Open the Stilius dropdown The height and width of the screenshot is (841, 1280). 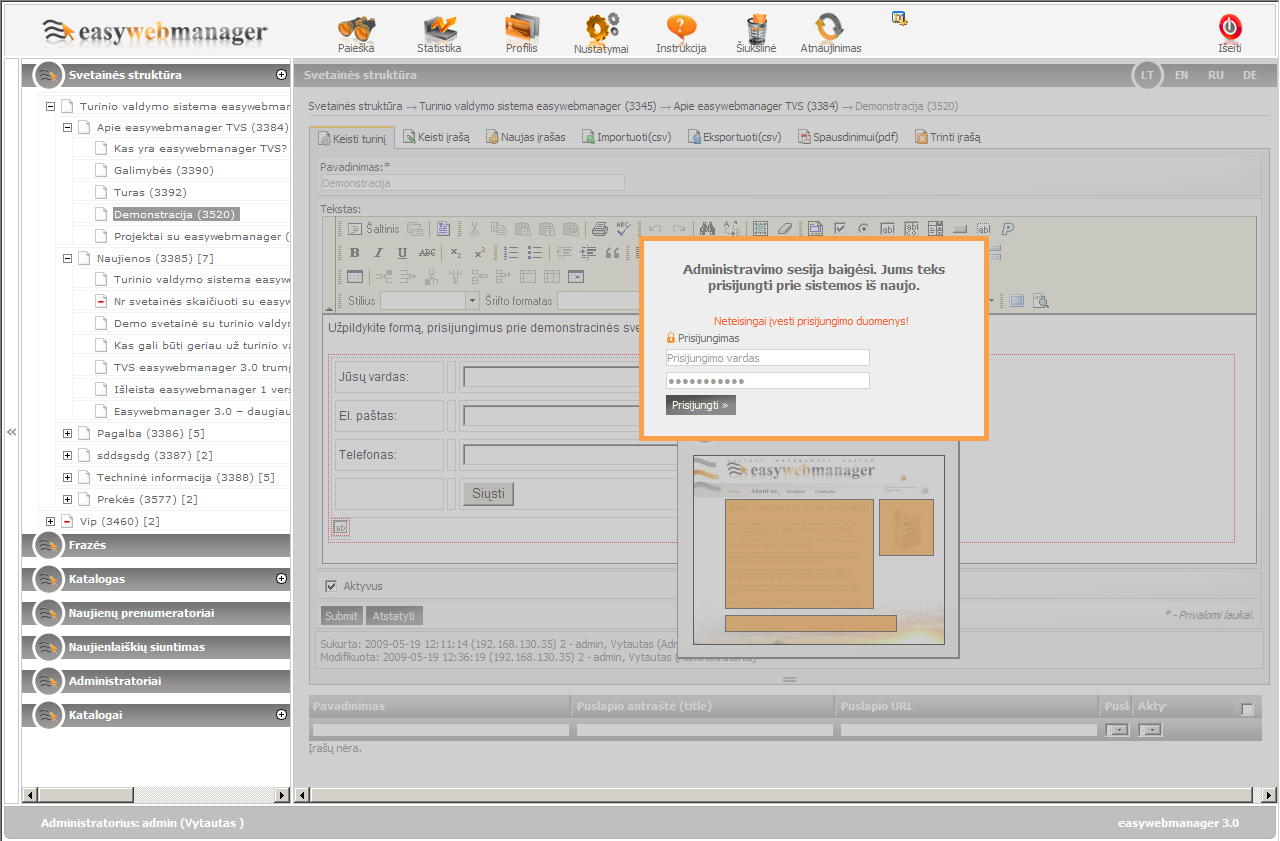click(x=430, y=300)
